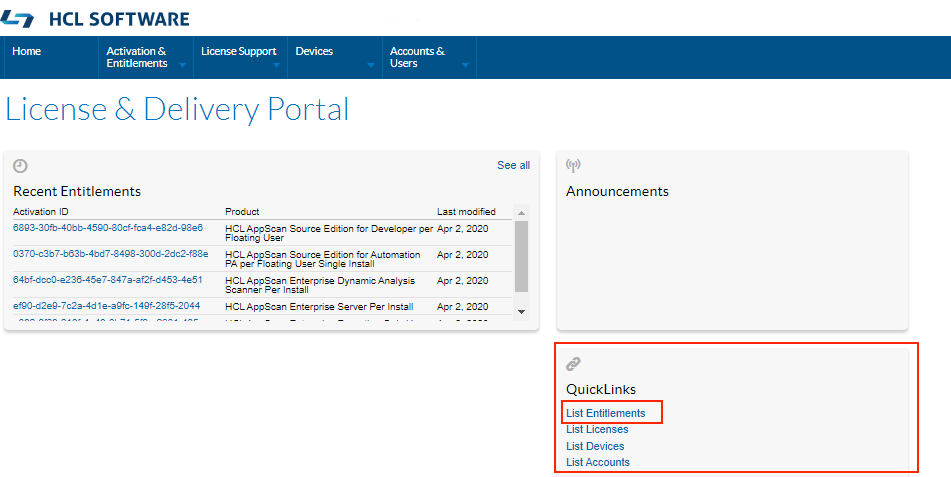Screen dimensions: 951x477
Task: Open activation ID starting with 6893-30fb
Action: 108,228
